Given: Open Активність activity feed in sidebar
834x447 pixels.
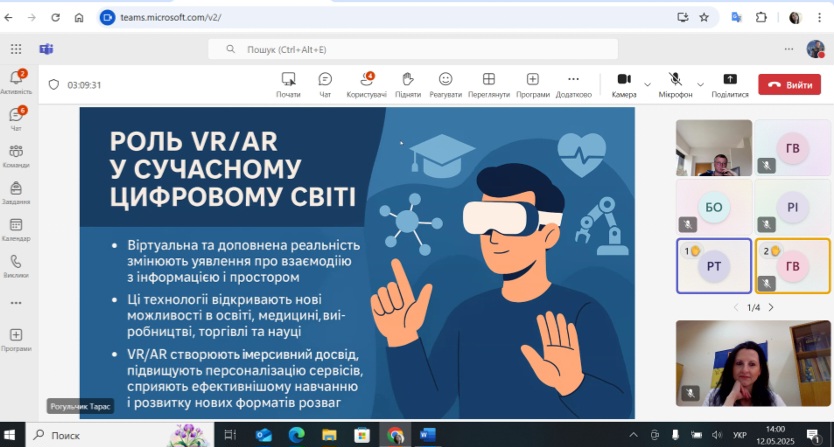Looking at the screenshot, I should [x=15, y=81].
